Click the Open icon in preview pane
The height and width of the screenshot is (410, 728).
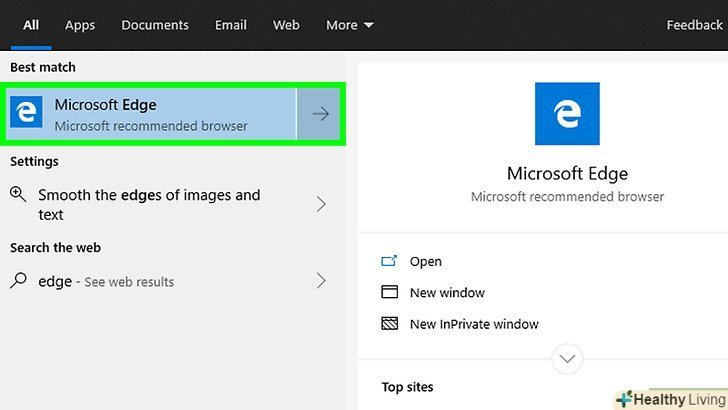click(x=390, y=262)
